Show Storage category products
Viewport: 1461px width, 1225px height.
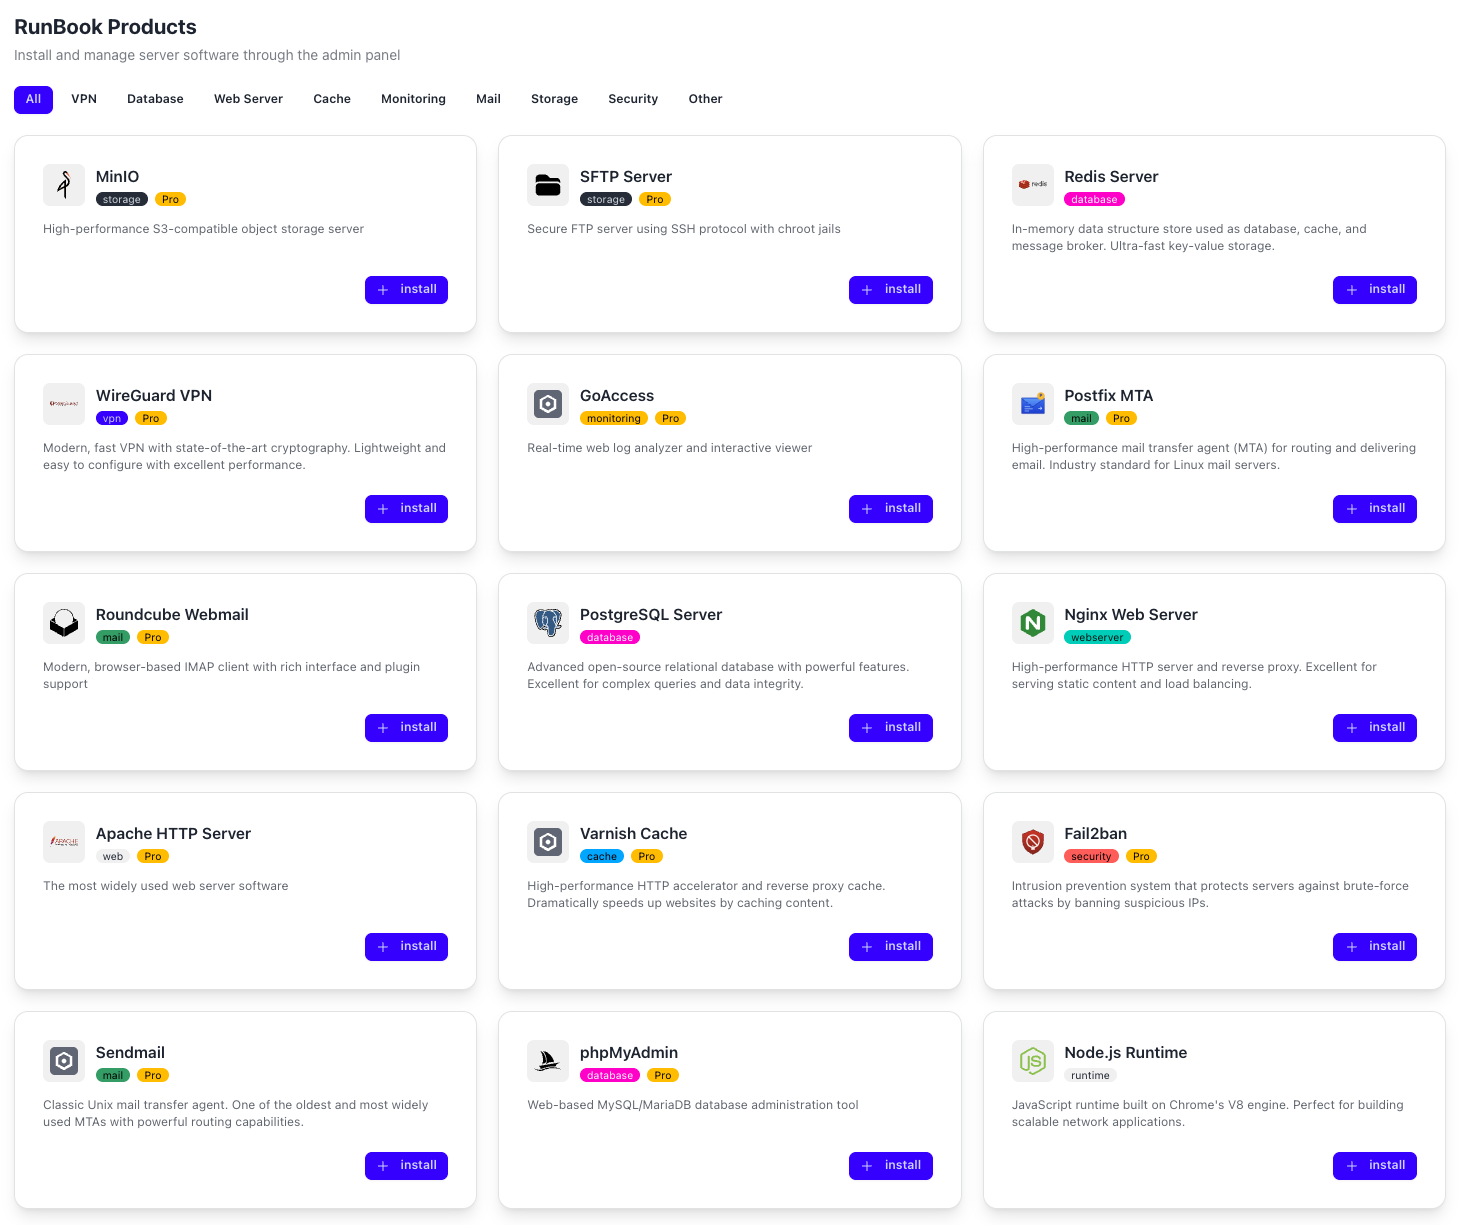pyautogui.click(x=554, y=99)
